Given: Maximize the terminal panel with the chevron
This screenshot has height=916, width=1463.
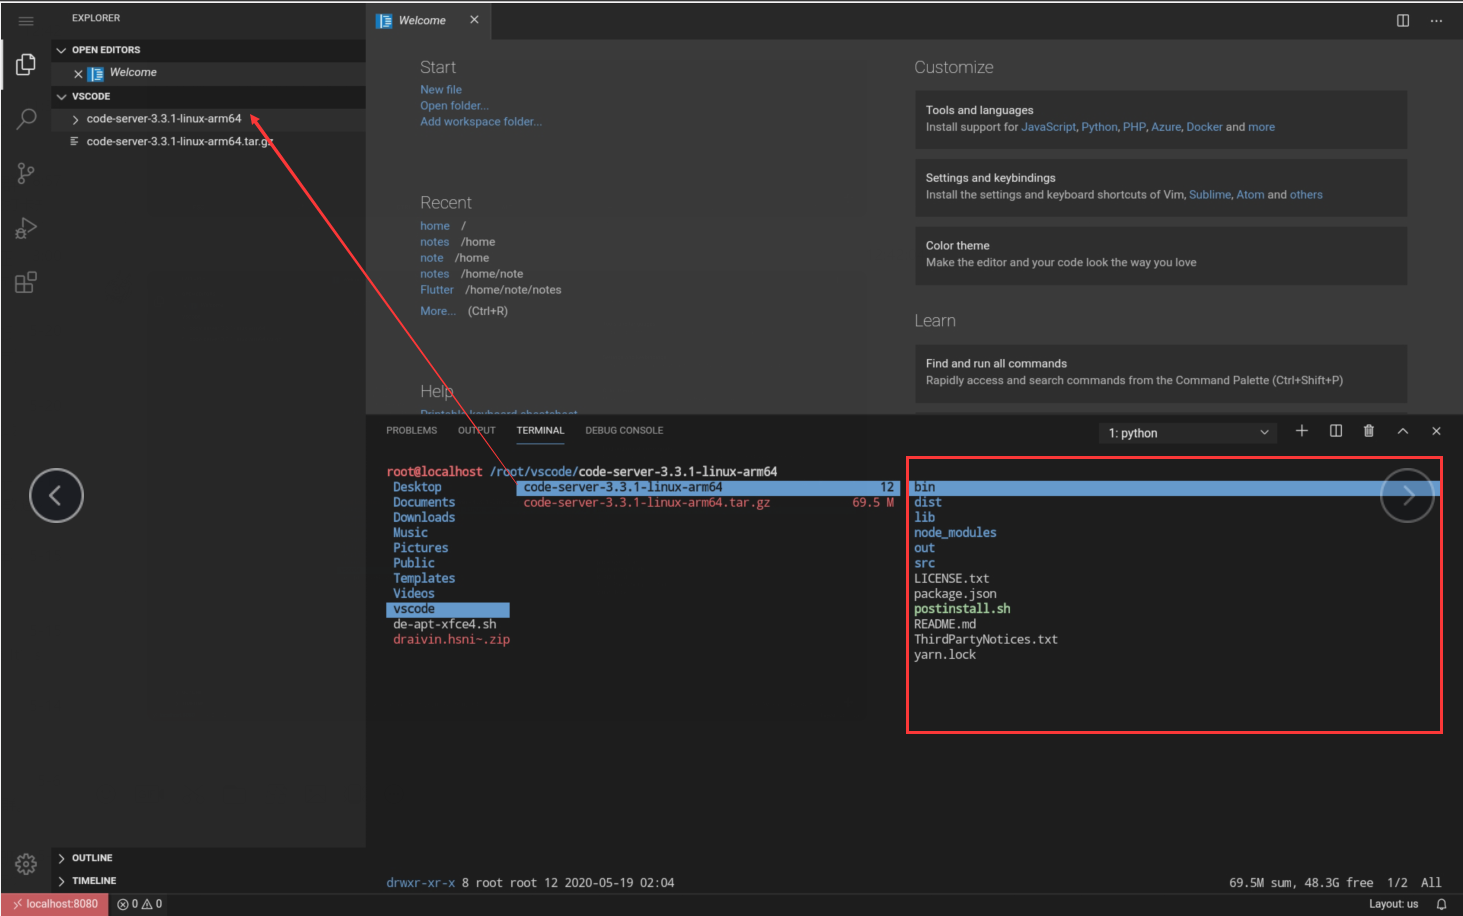Looking at the screenshot, I should tap(1402, 431).
